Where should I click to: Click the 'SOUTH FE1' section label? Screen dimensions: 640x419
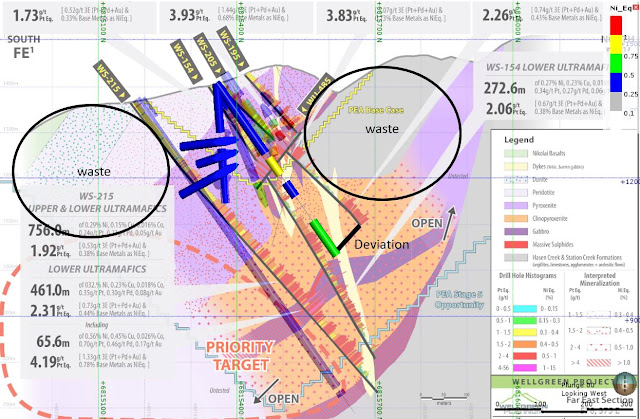coord(24,46)
